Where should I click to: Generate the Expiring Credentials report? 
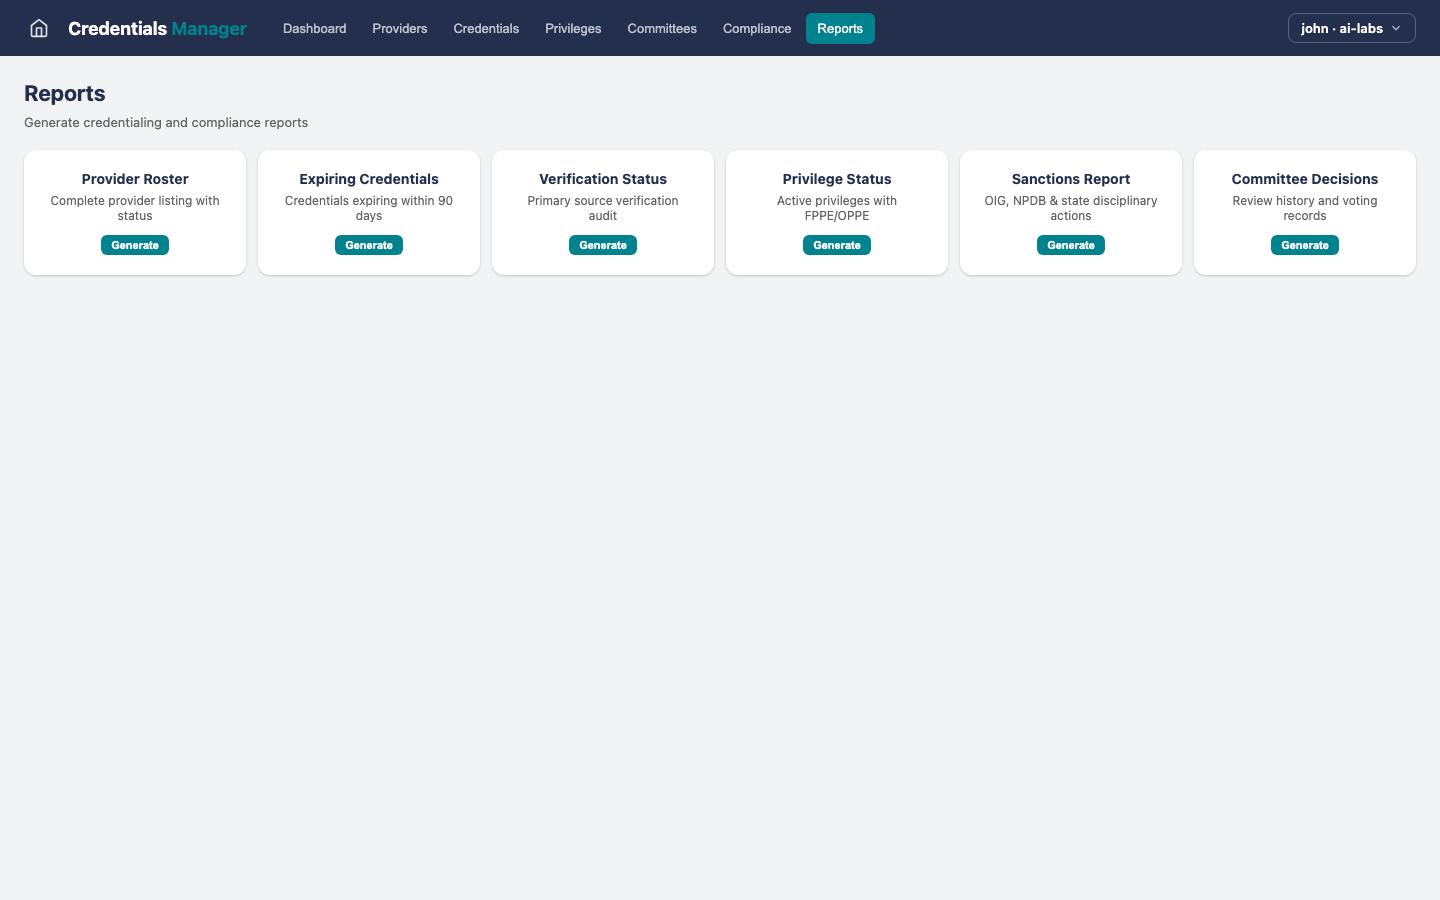click(368, 244)
